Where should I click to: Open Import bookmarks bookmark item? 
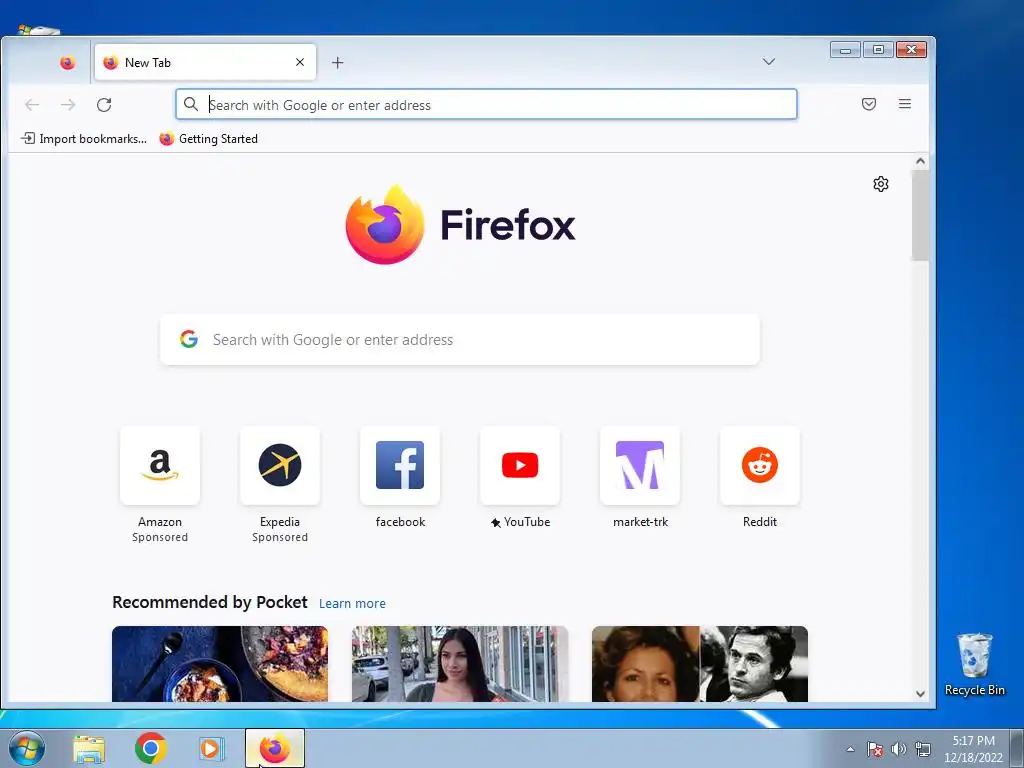(84, 138)
